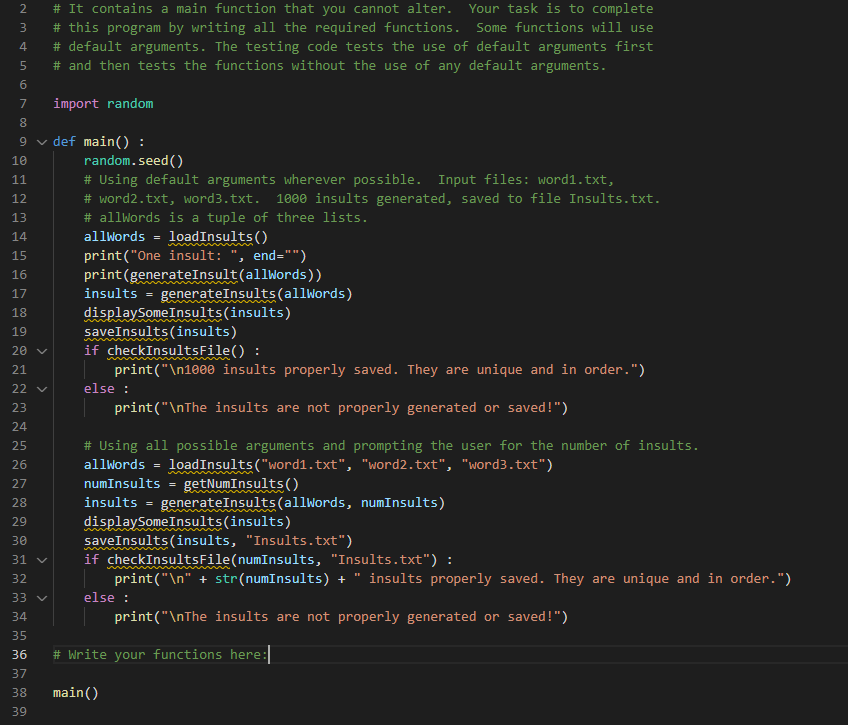848x725 pixels.
Task: Click the main() call at the bottom
Action: click(74, 692)
